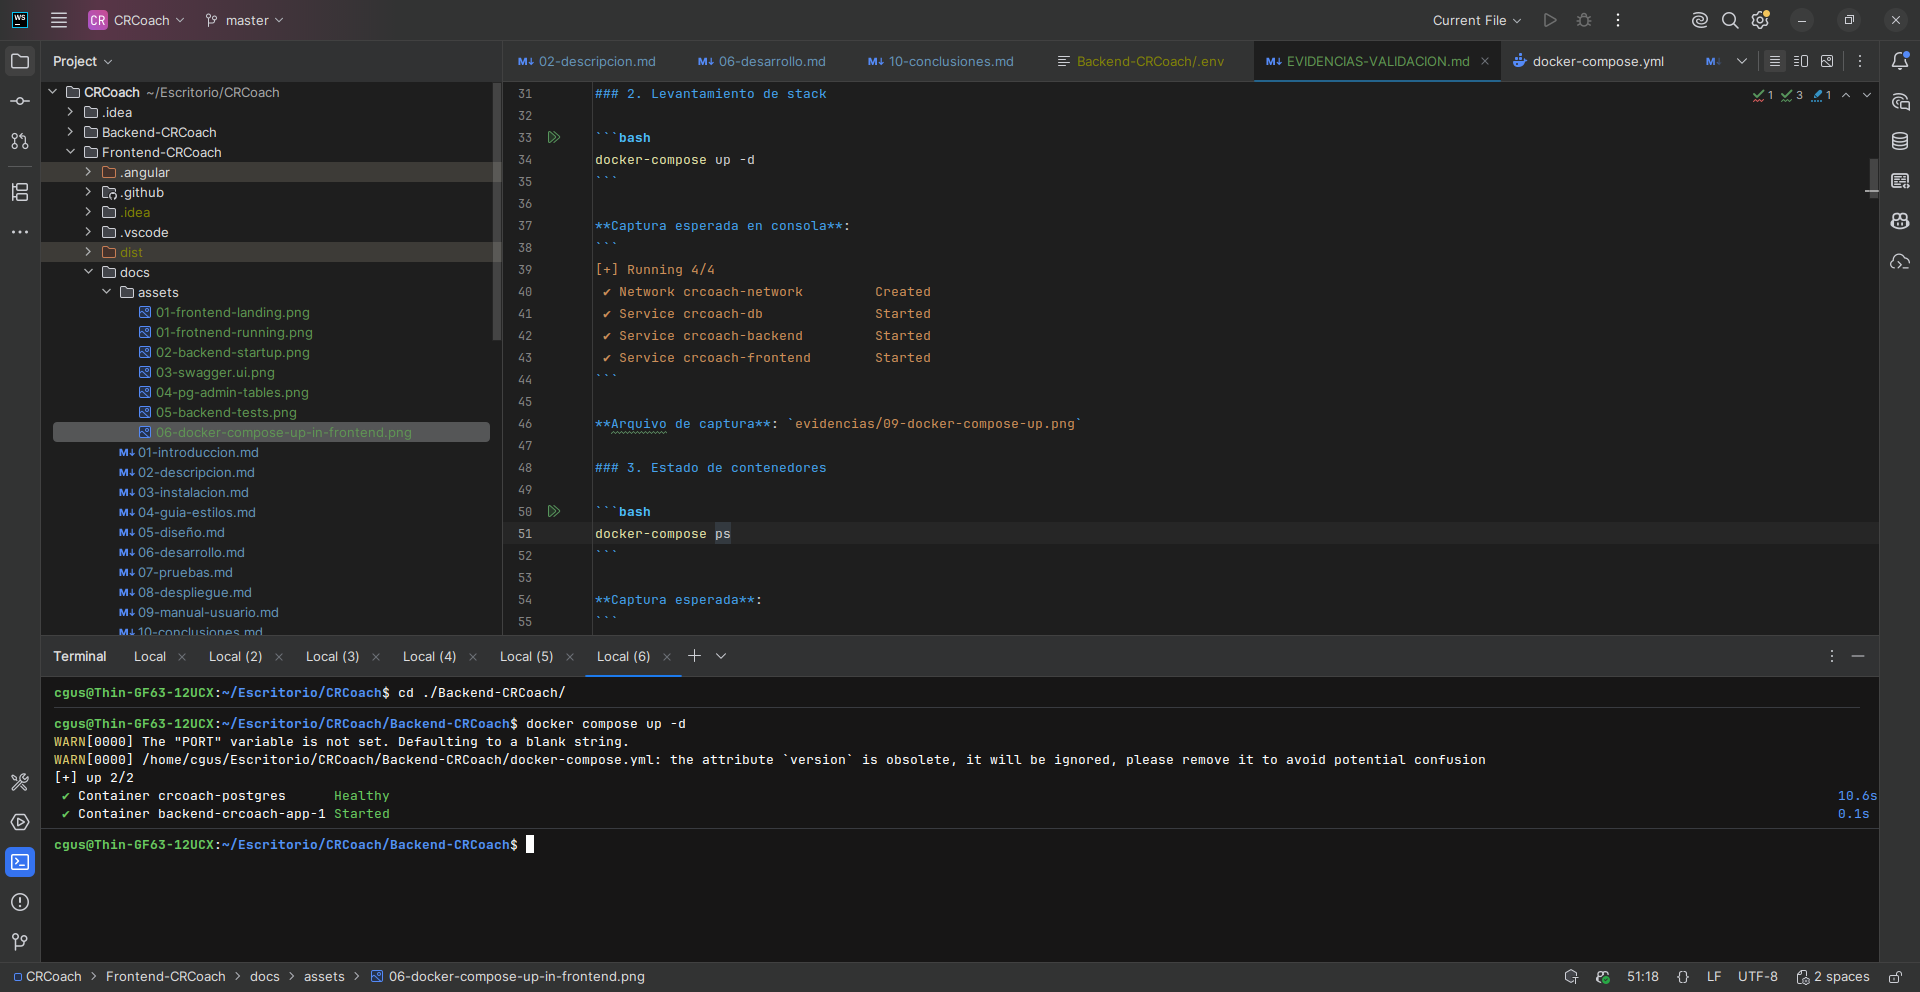The width and height of the screenshot is (1920, 992).
Task: Change UTF-8 file encoding
Action: [1758, 977]
